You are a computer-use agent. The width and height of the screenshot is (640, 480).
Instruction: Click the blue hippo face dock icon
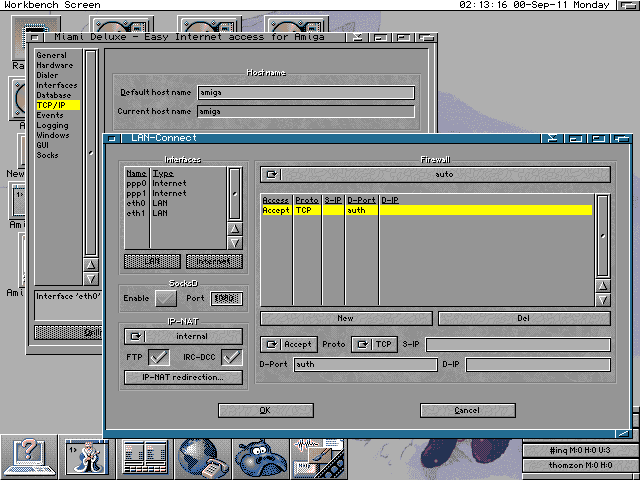coord(260,457)
